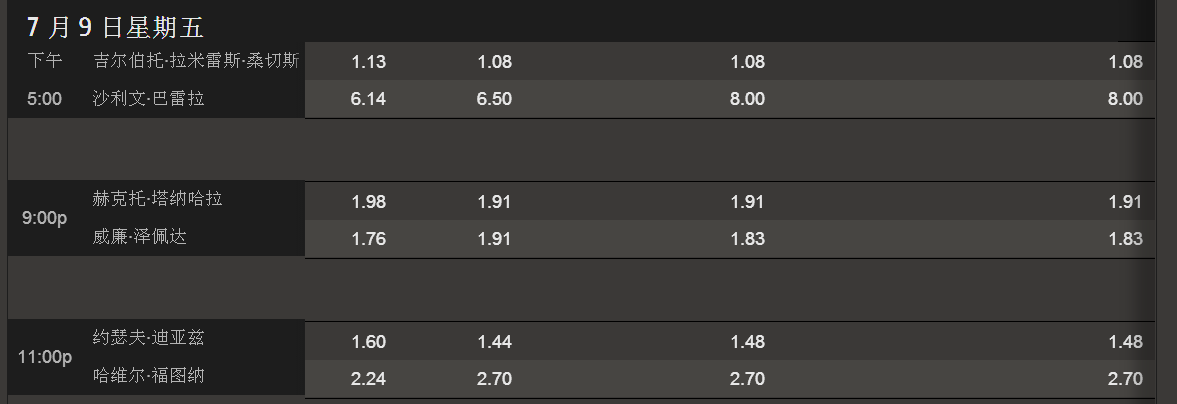Choose the 6.50 odds for 沙利文·巴雷拉
The height and width of the screenshot is (404, 1177).
pos(495,98)
